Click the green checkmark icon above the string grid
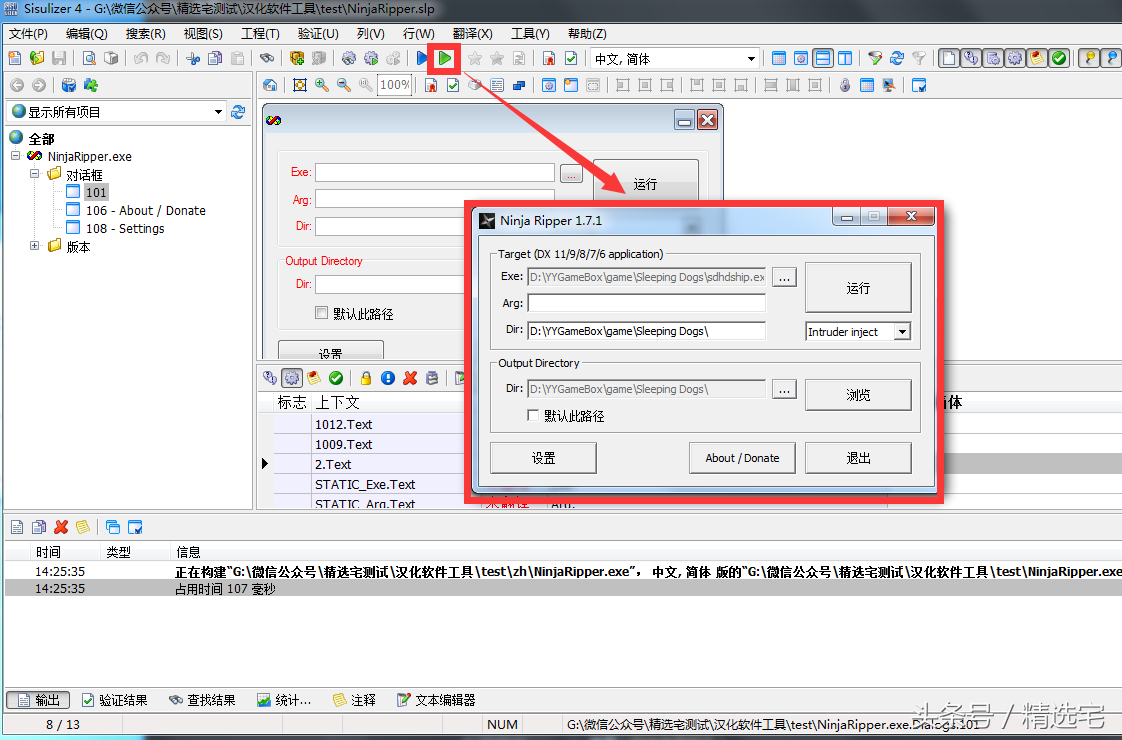Screen dimensions: 1122x740 coord(336,378)
